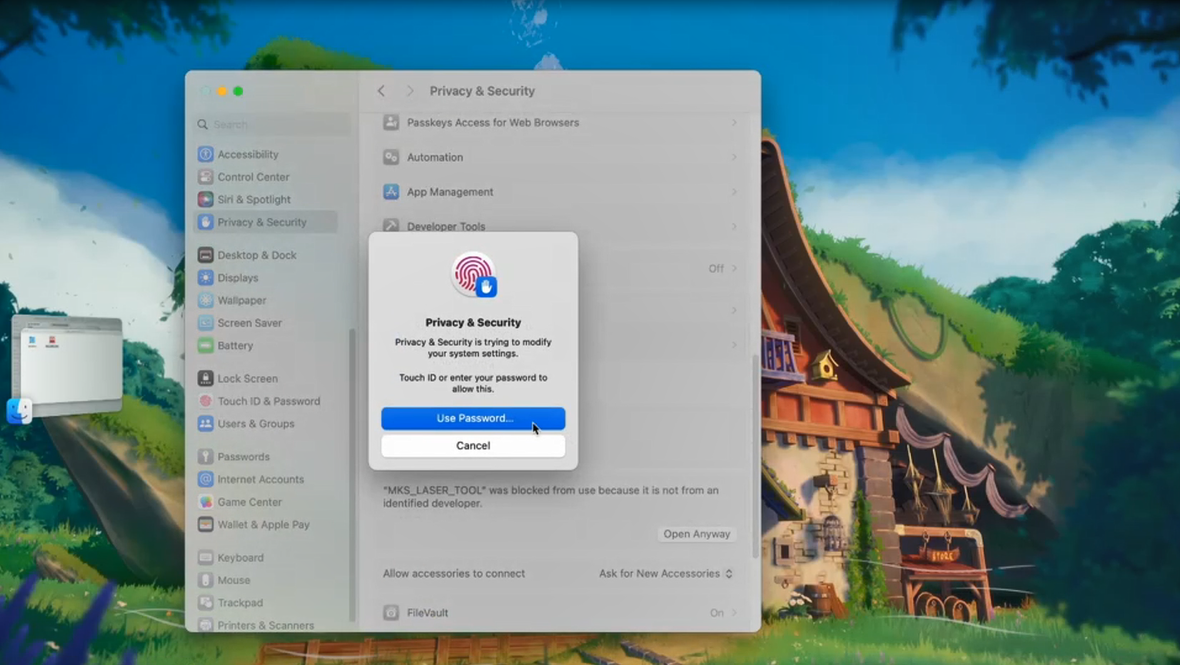Expand the App Management chevron

point(734,192)
